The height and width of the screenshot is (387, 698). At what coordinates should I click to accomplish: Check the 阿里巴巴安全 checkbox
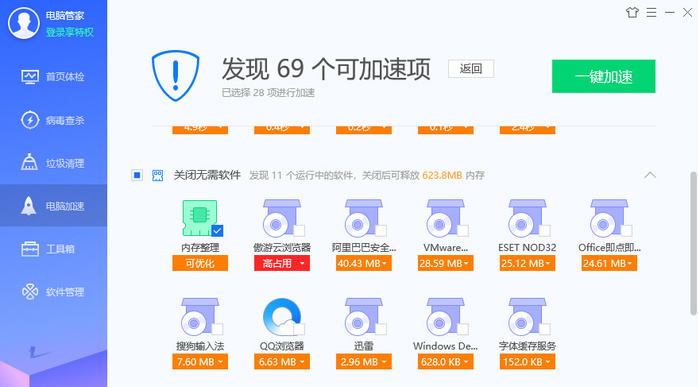pyautogui.click(x=381, y=231)
